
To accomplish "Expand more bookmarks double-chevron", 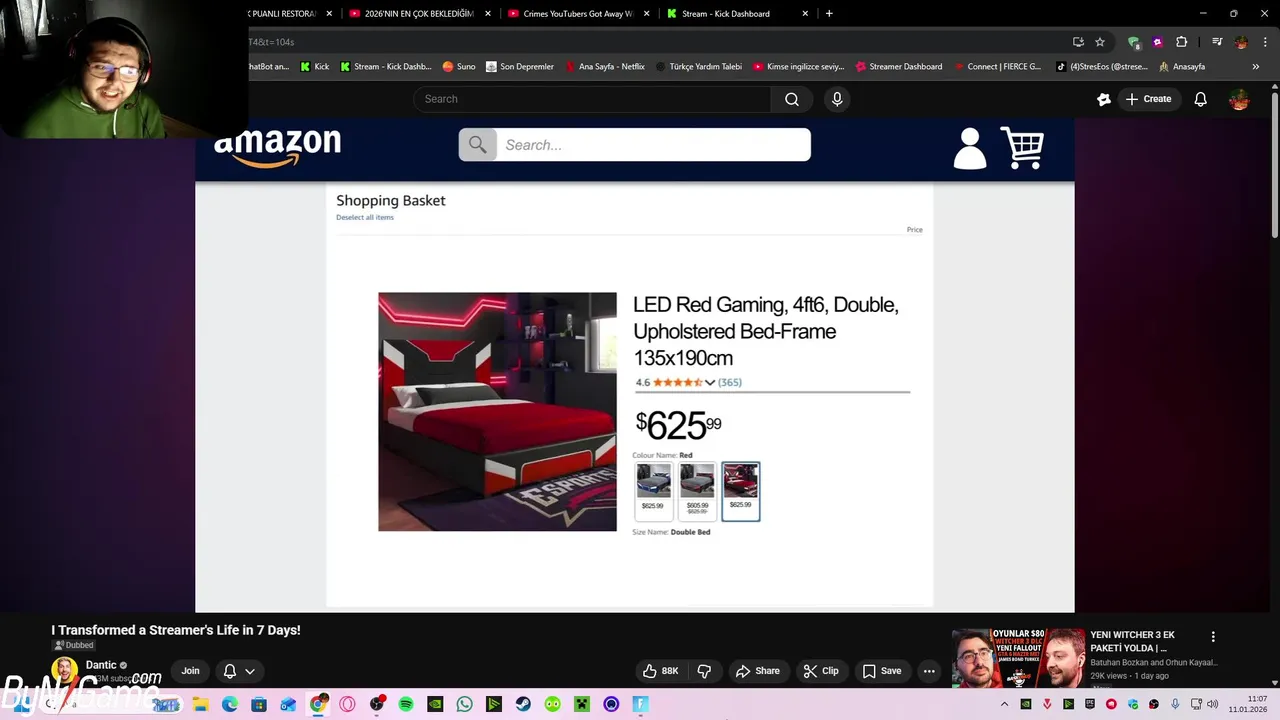I will click(x=1256, y=67).
